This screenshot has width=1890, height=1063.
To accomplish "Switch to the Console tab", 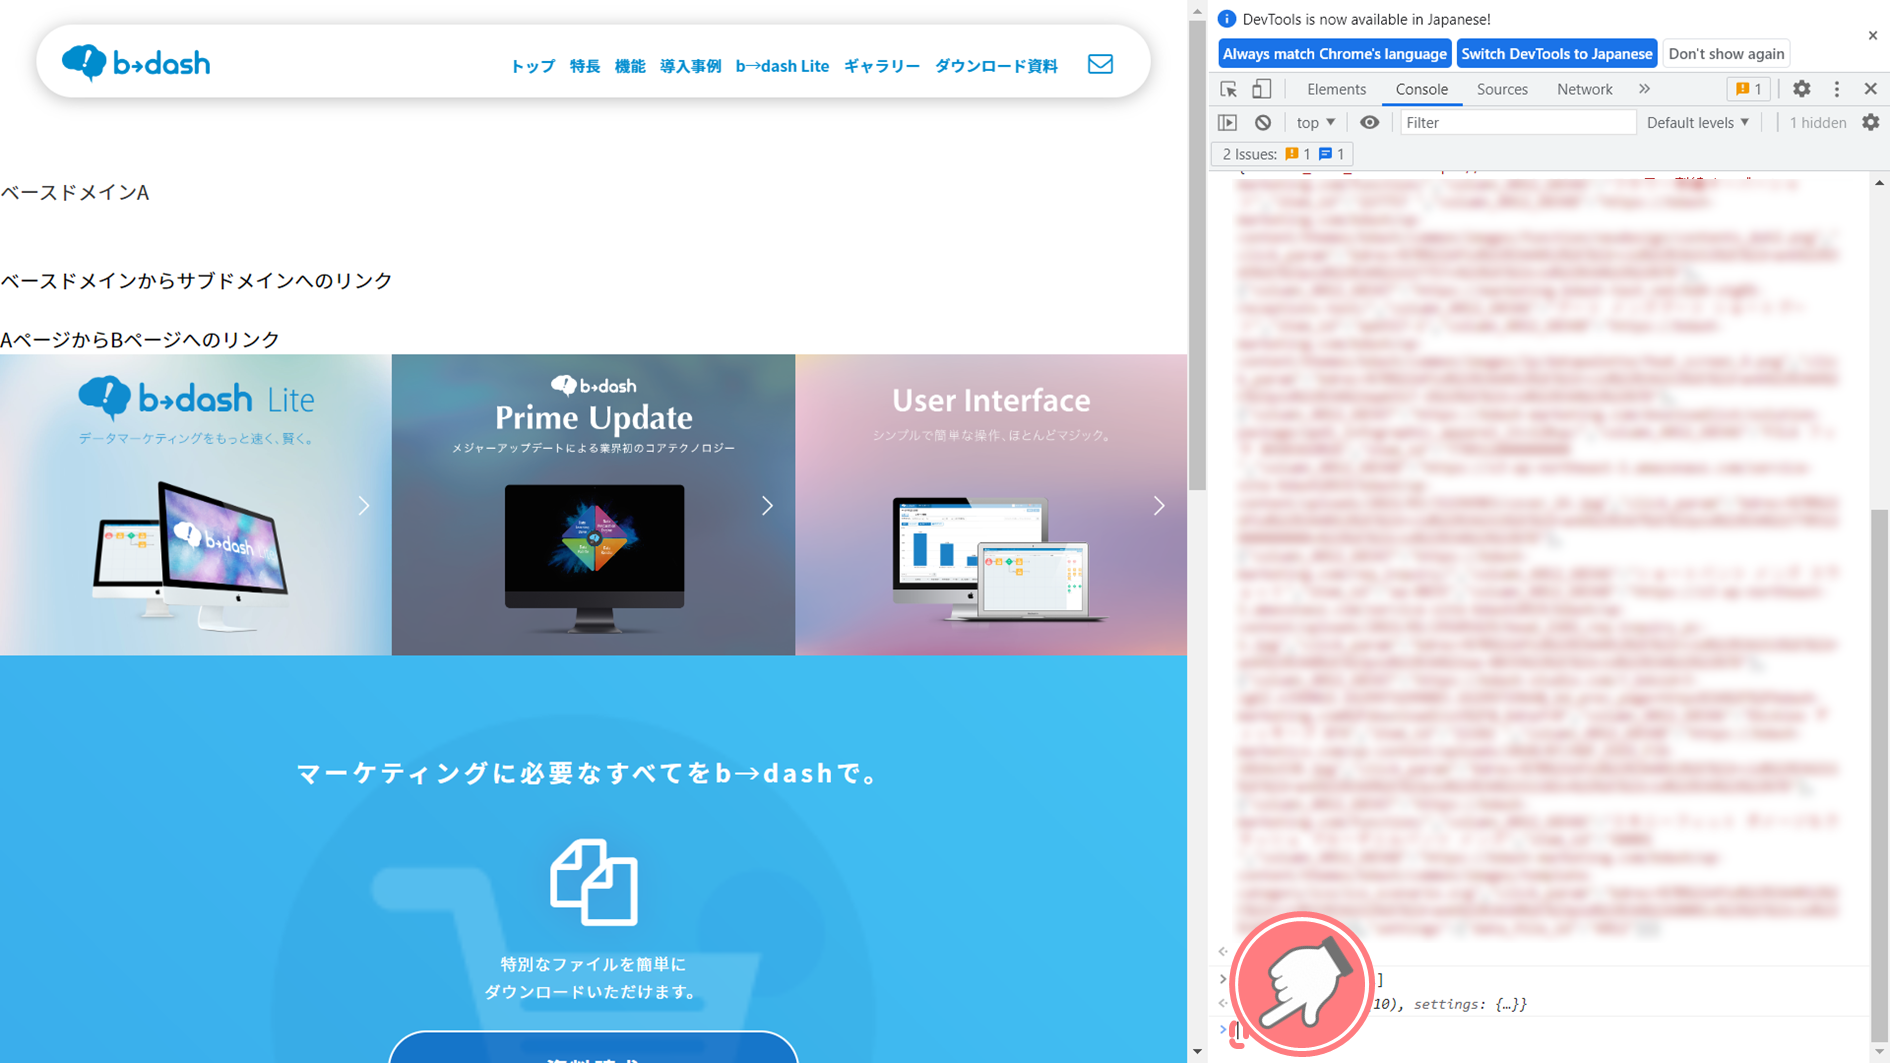I will click(x=1421, y=89).
